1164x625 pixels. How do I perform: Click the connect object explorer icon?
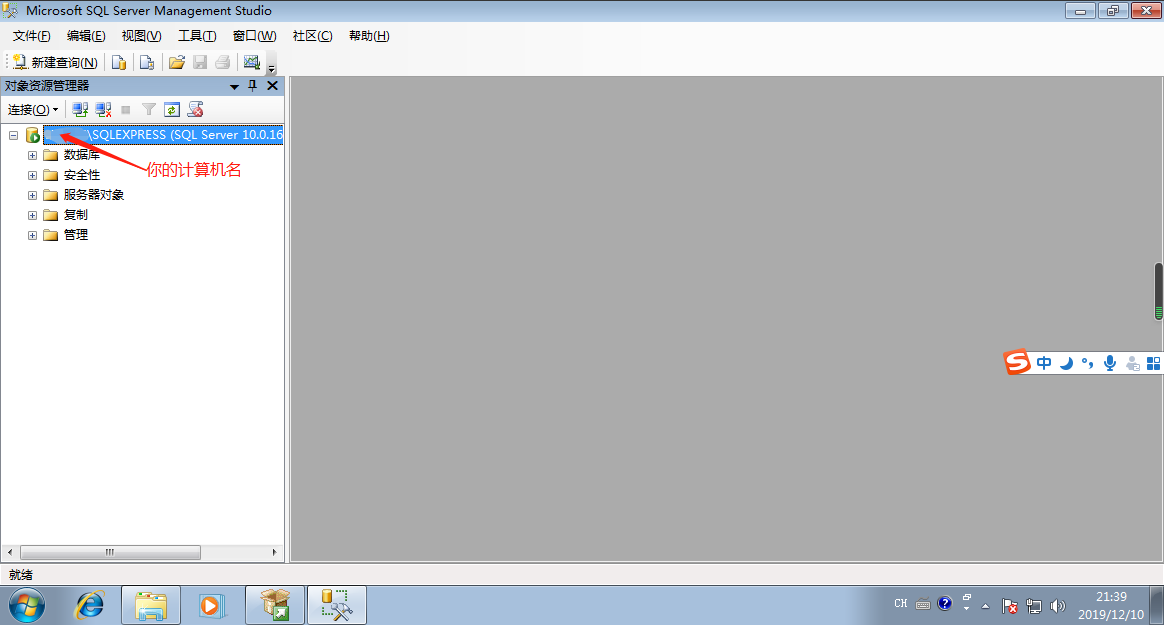coord(79,110)
